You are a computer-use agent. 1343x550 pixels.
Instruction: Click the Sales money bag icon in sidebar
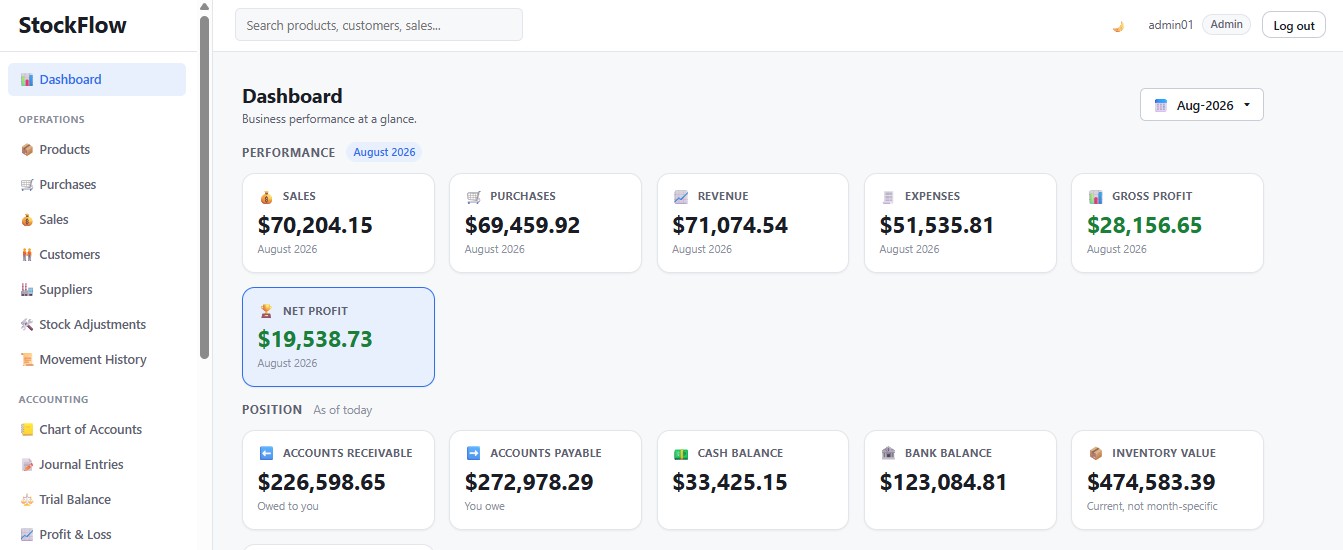(x=27, y=220)
